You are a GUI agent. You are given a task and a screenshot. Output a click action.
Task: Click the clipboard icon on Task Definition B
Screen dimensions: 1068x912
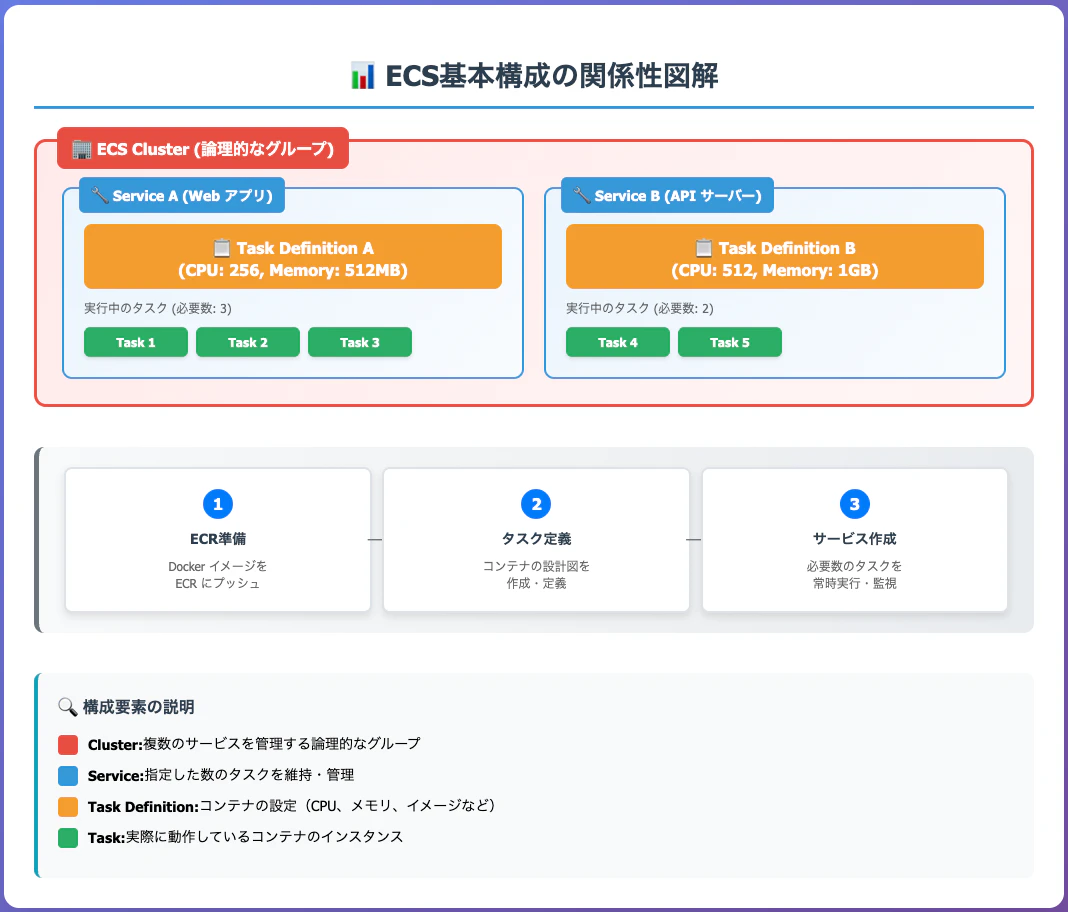(704, 248)
